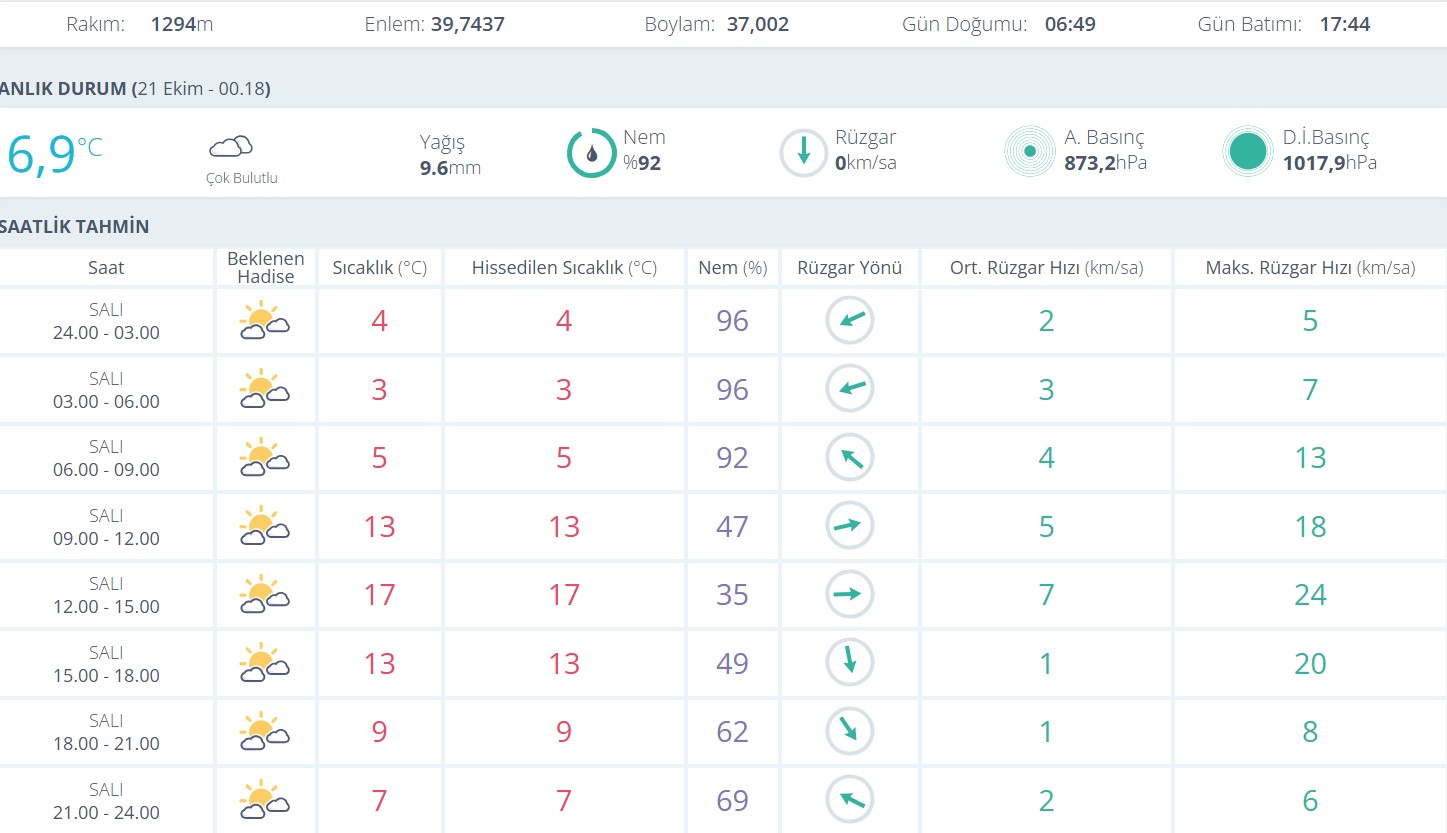Click the wind direction icon for 15.00 - 18.00

(x=849, y=663)
